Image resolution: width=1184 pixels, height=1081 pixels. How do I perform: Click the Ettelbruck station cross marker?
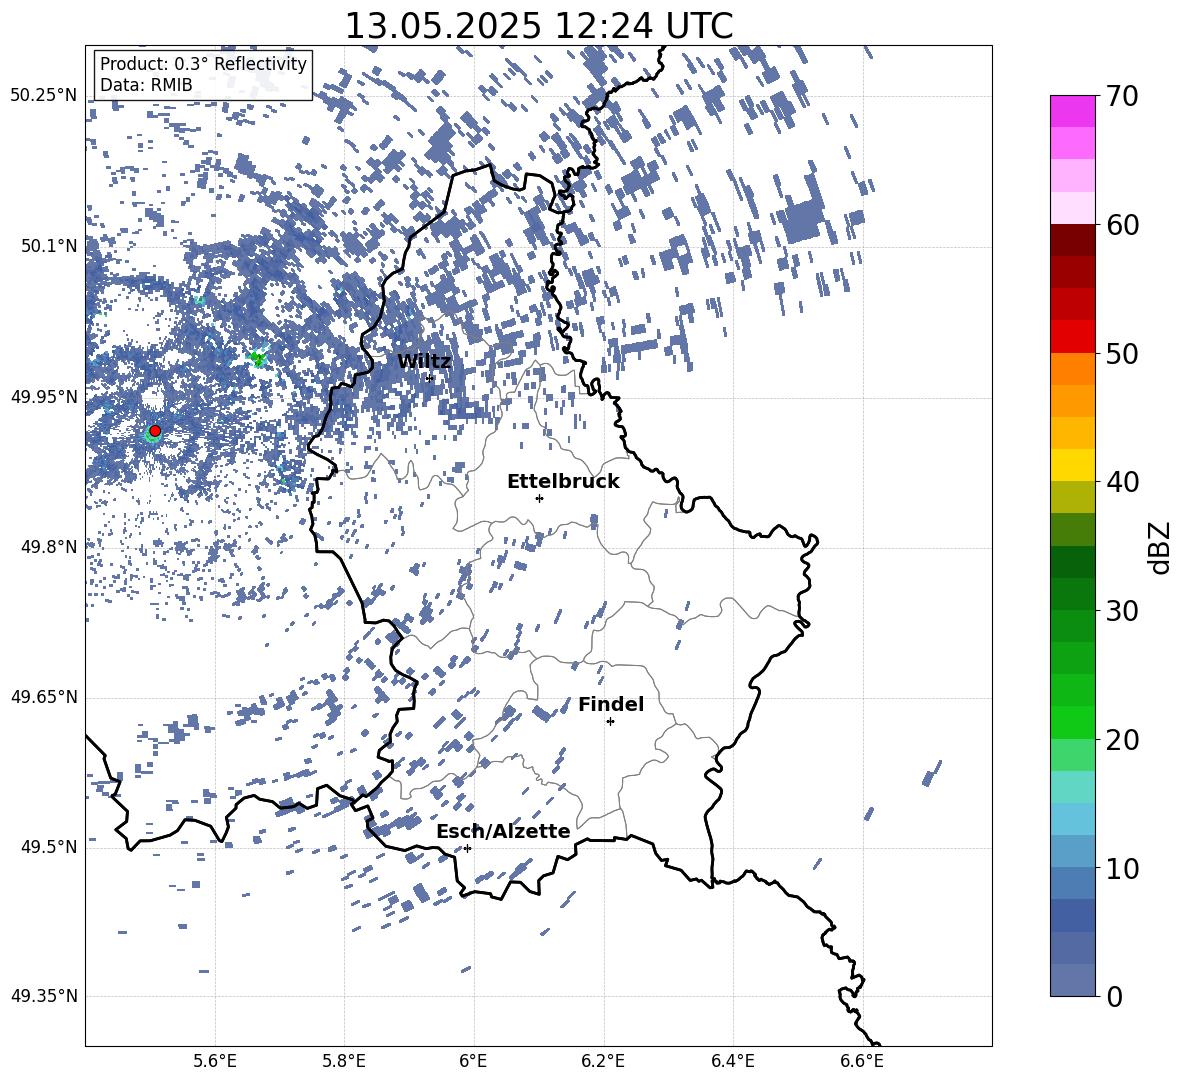[x=539, y=498]
